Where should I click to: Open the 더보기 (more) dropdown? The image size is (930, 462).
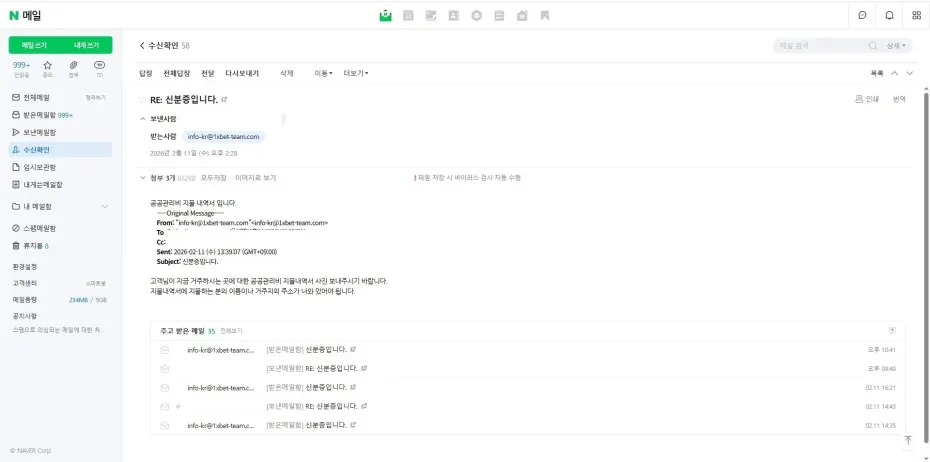click(356, 73)
